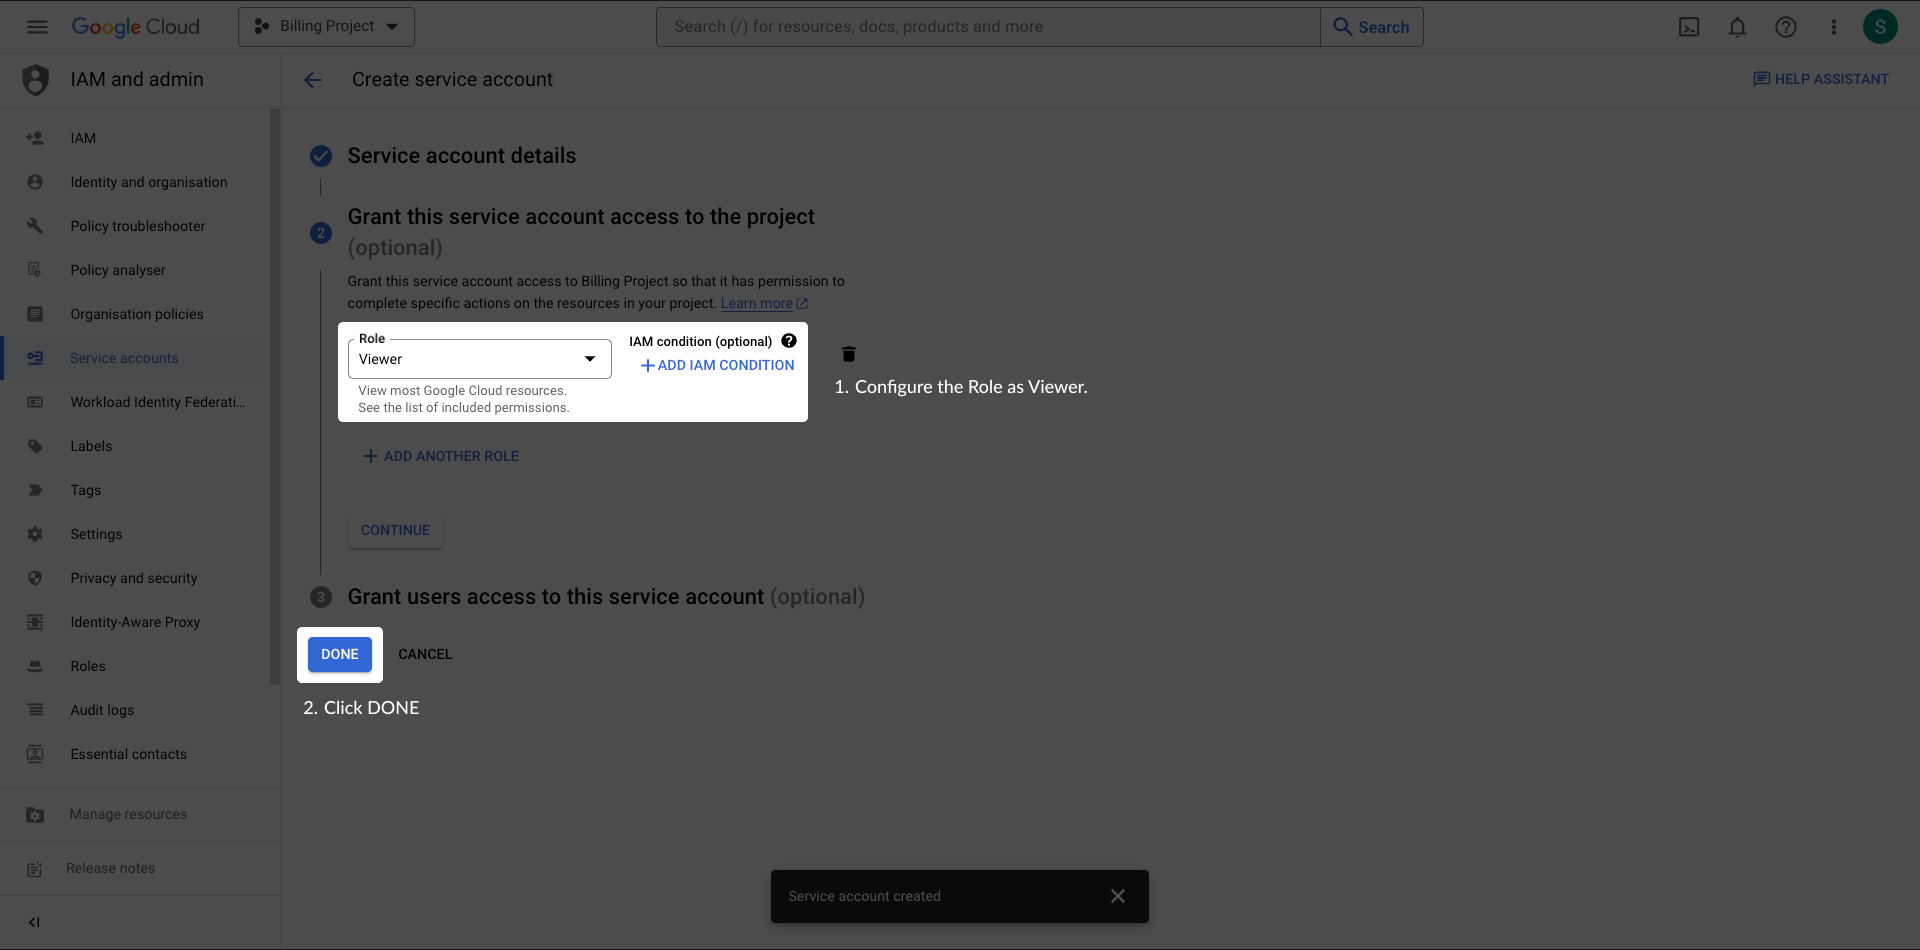Image resolution: width=1920 pixels, height=950 pixels.
Task: Open the Billing Project selector
Action: point(325,26)
